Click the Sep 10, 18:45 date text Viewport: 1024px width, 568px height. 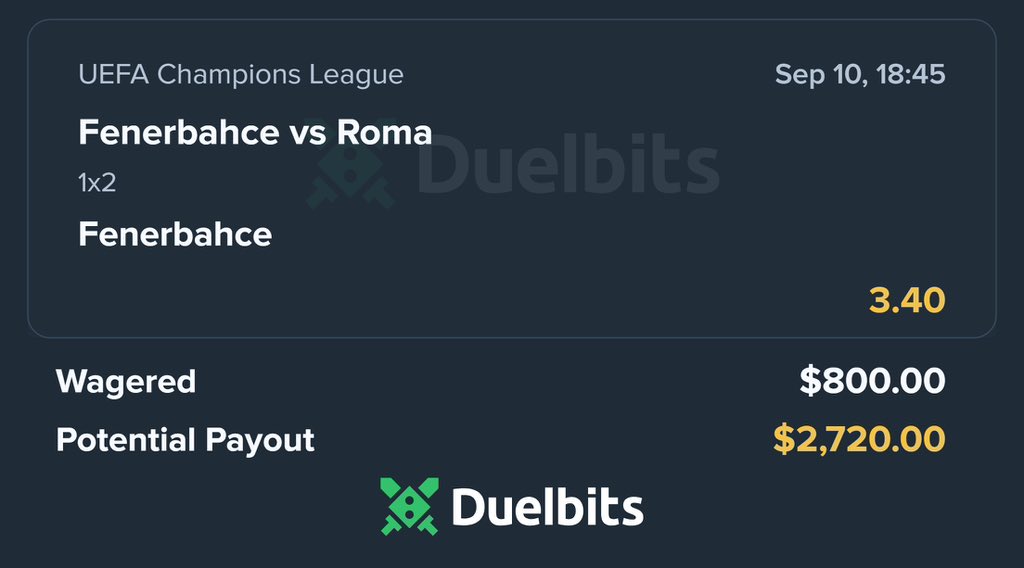coord(860,74)
